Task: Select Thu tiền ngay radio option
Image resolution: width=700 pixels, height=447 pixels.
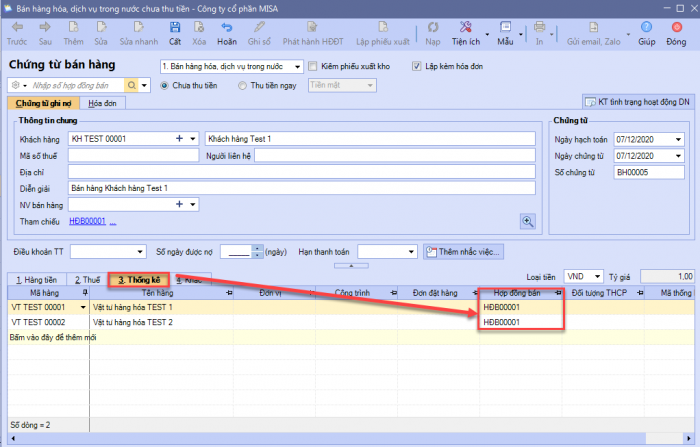Action: point(243,85)
